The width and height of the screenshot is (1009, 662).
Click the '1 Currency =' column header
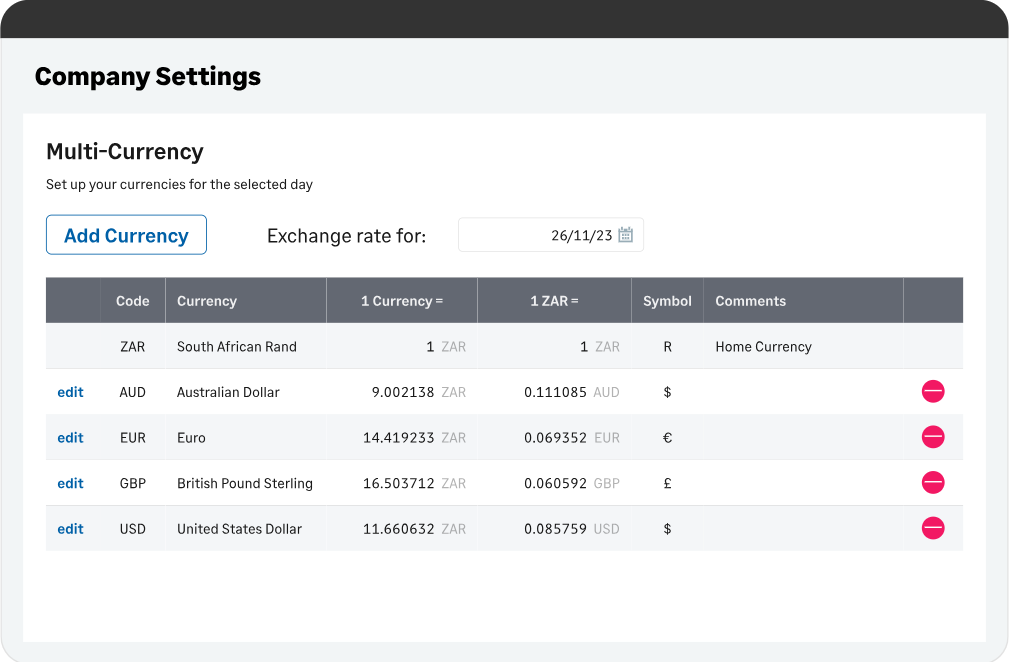[402, 300]
